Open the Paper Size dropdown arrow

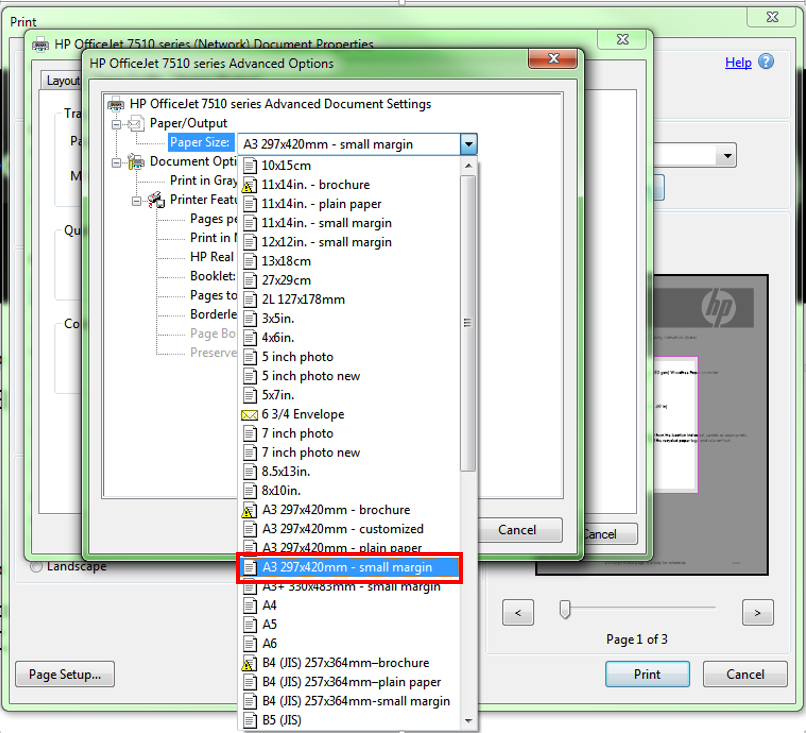(468, 144)
